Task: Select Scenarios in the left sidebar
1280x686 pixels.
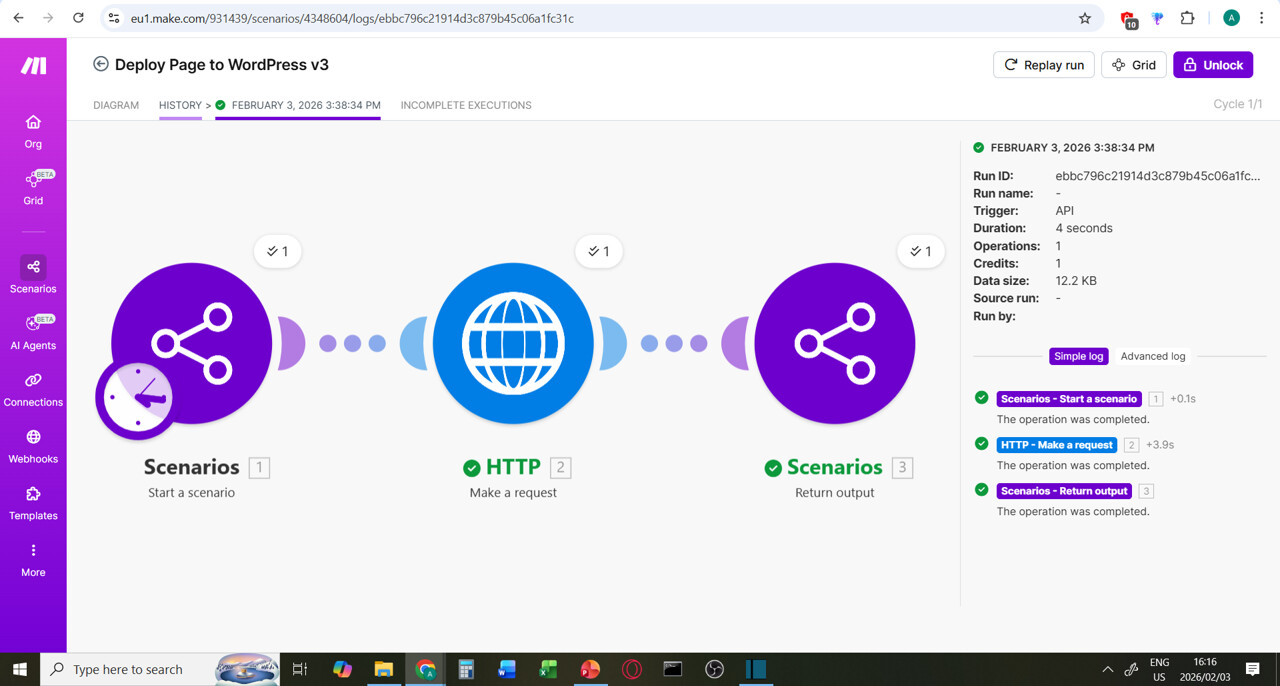Action: [33, 274]
